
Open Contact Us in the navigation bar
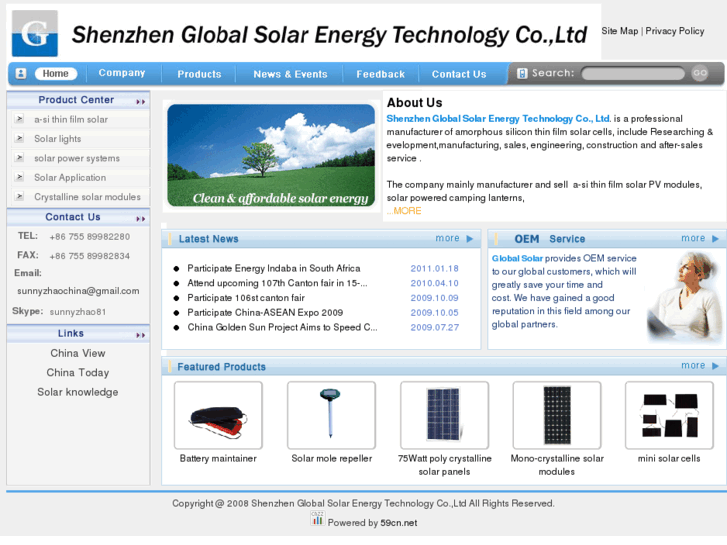pyautogui.click(x=459, y=74)
